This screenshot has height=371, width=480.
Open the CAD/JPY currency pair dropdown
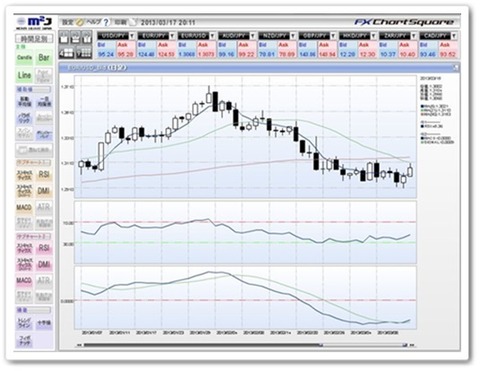tap(454, 36)
